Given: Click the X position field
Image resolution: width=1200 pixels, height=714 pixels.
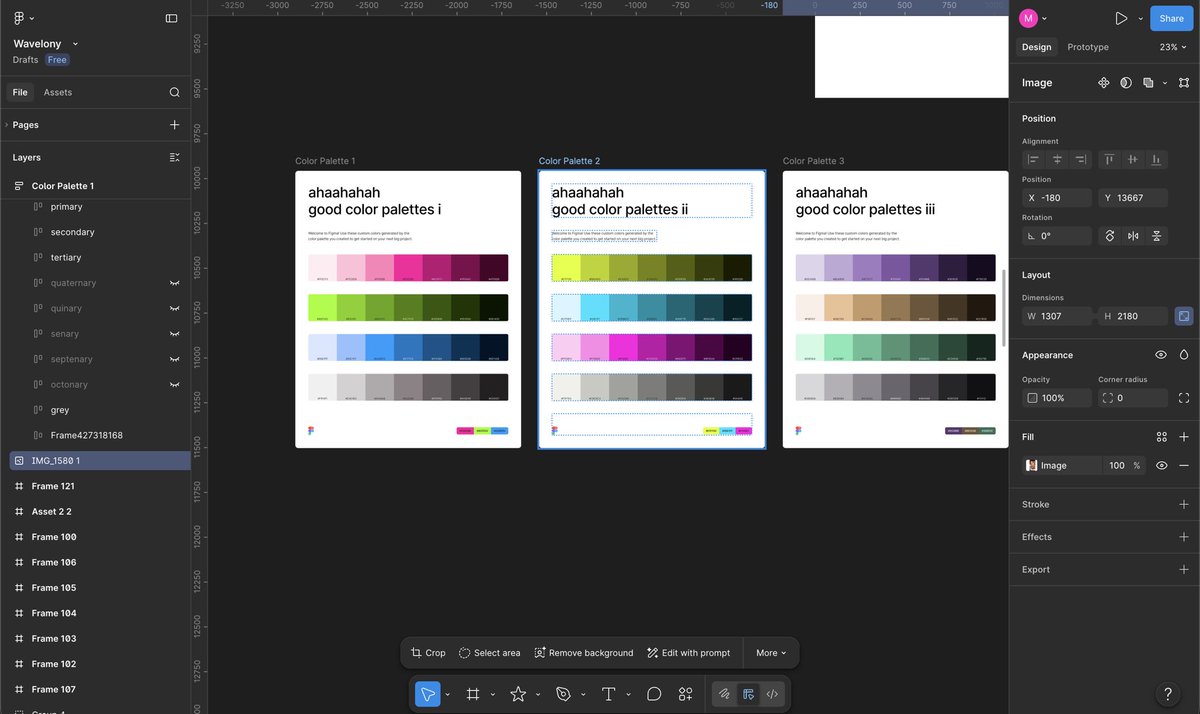Looking at the screenshot, I should pos(1057,198).
